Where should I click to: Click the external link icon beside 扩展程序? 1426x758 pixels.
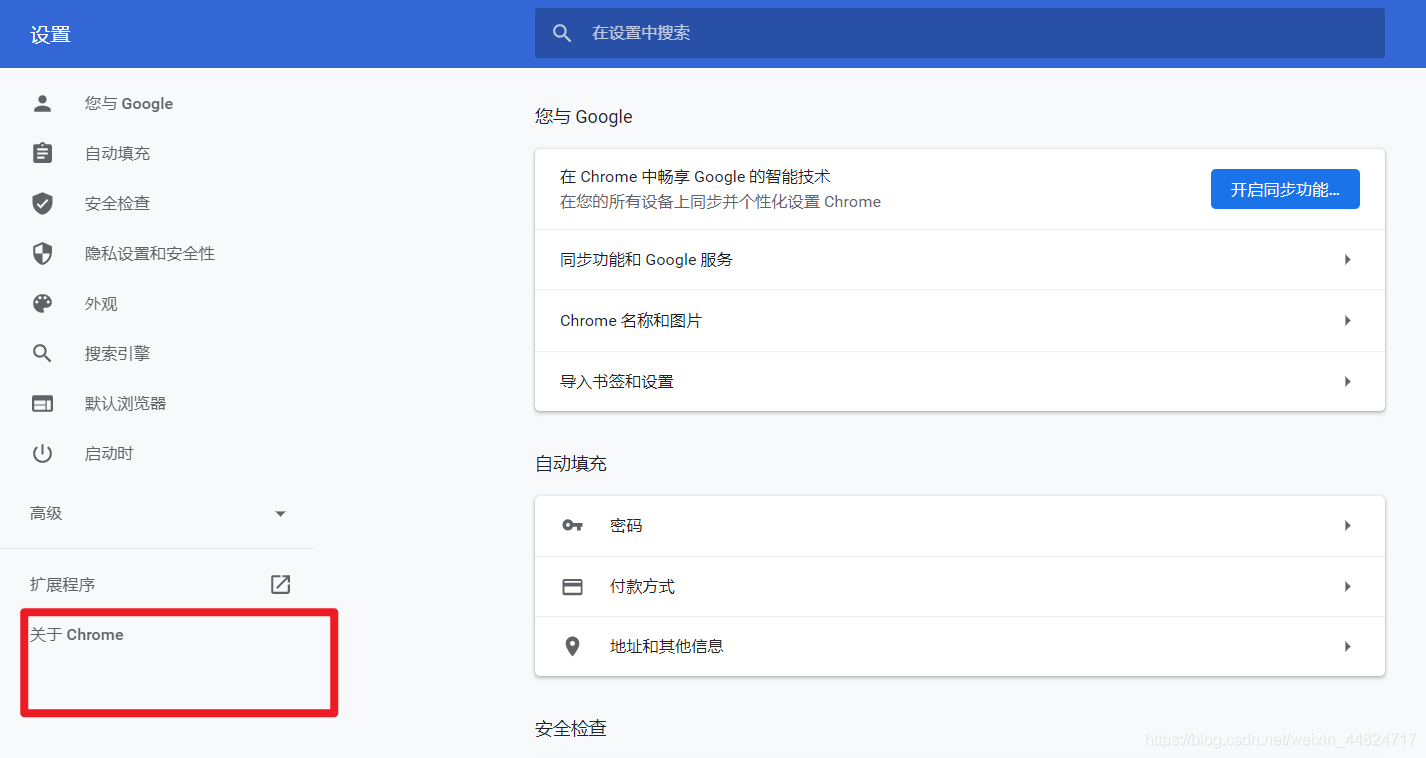281,584
